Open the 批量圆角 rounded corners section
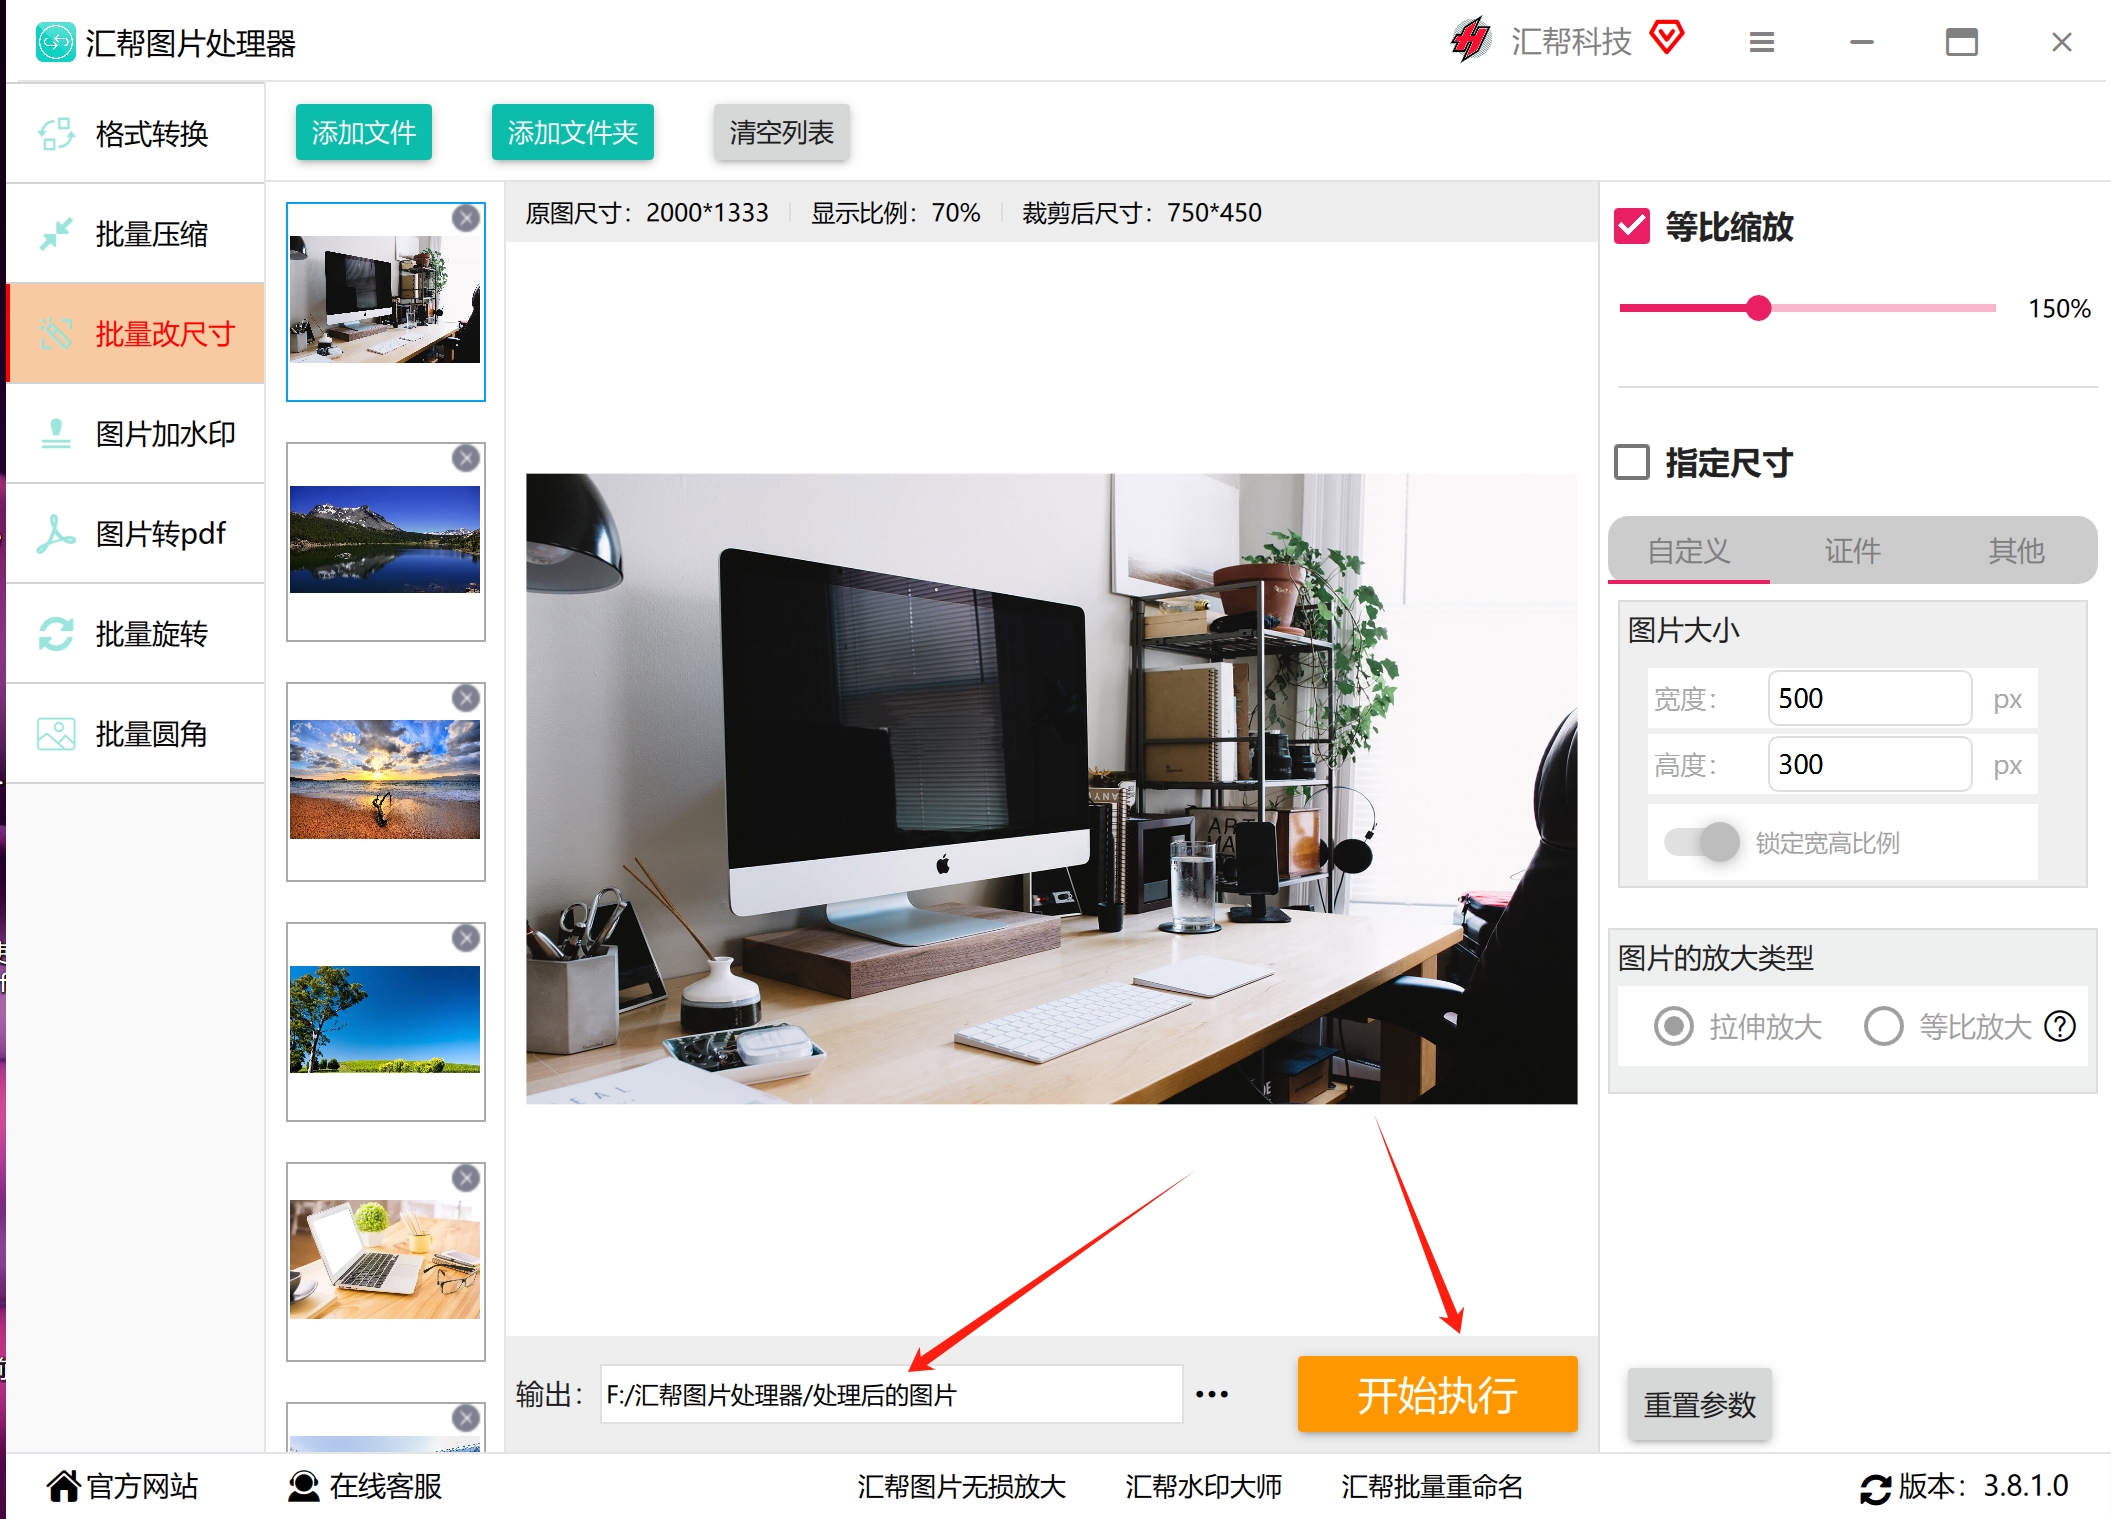Viewport: 2111px width, 1519px height. click(135, 734)
